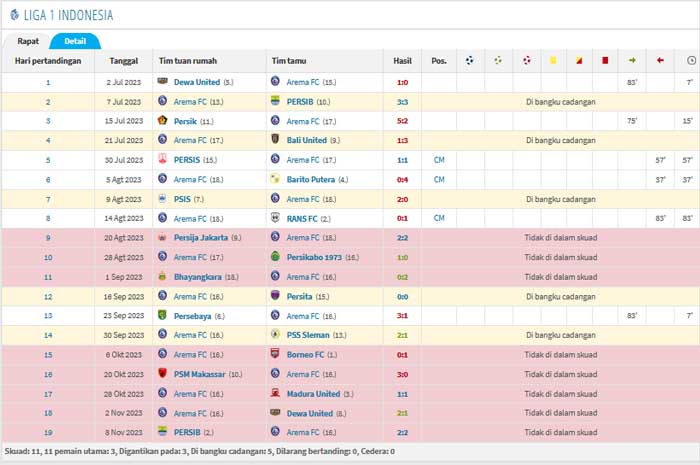Viewport: 700px width, 465px height.
Task: Open the Borneo FC team link
Action: 305,355
